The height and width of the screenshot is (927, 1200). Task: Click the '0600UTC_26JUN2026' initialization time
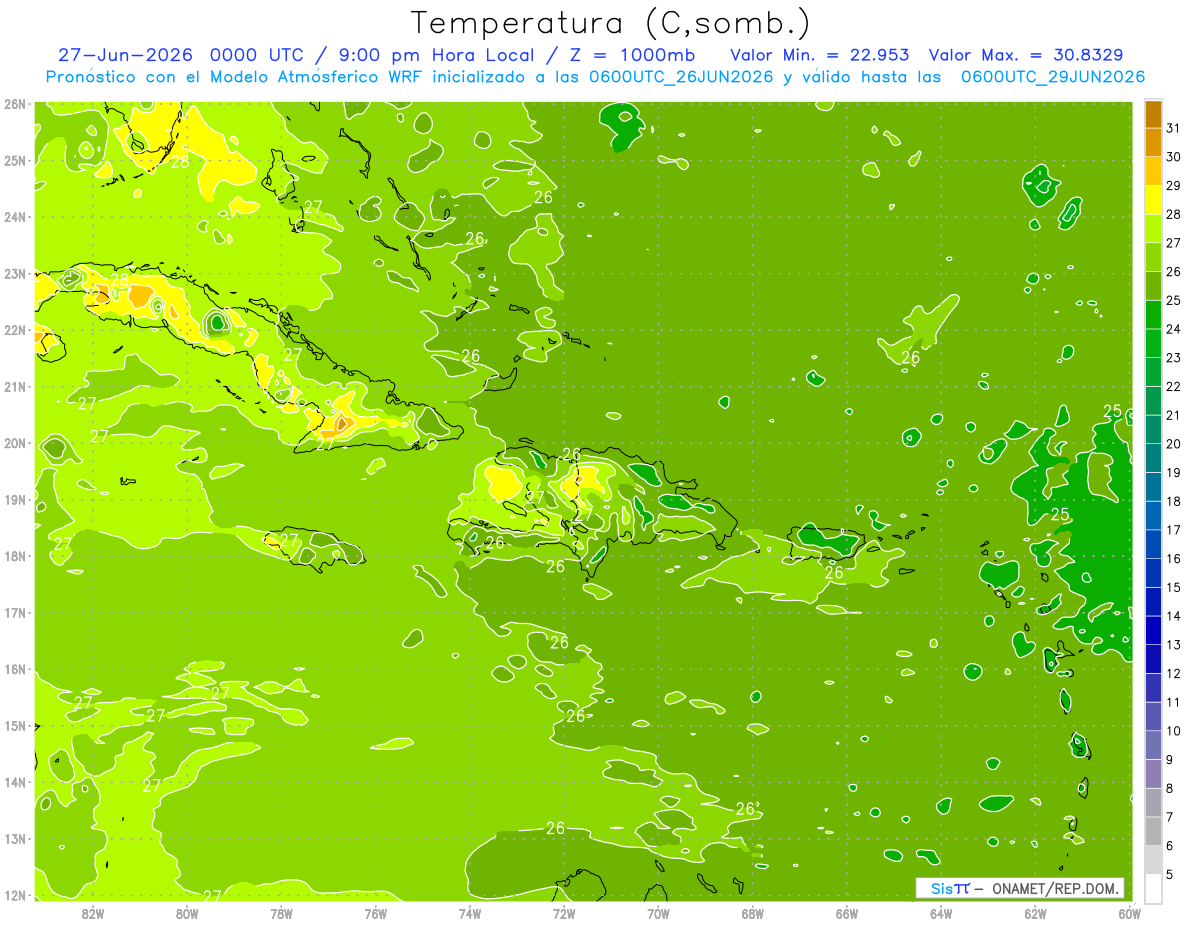tap(681, 77)
